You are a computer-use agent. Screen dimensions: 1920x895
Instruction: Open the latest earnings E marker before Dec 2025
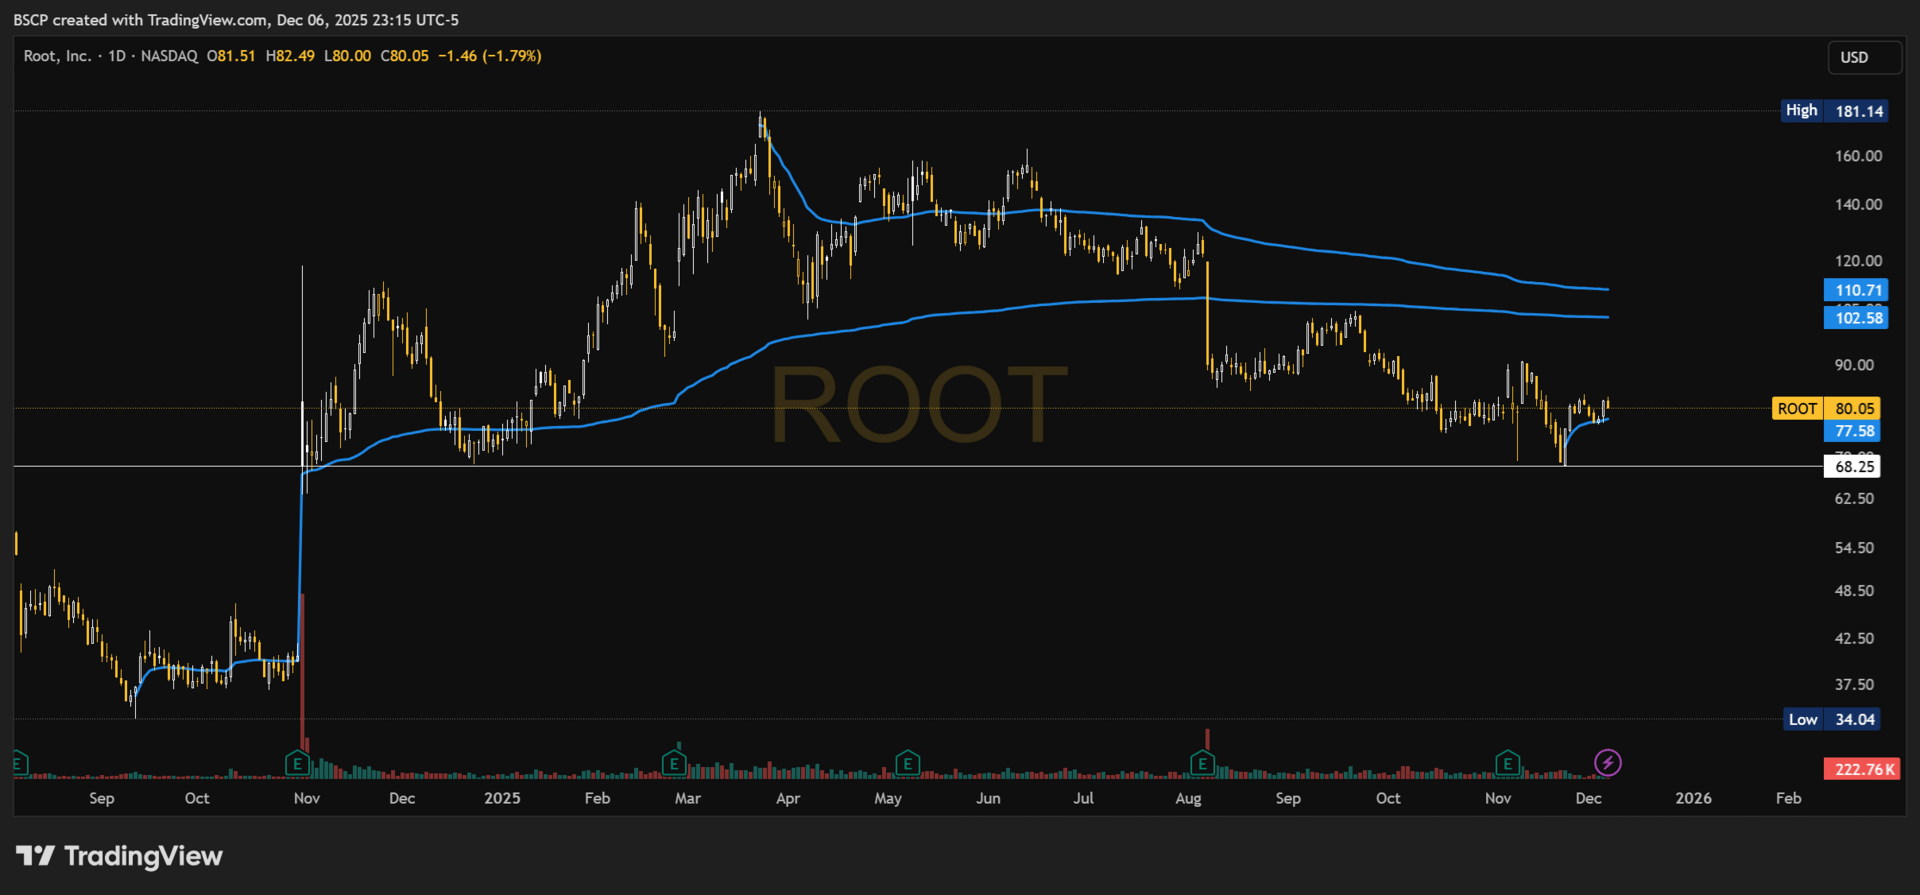(1507, 764)
